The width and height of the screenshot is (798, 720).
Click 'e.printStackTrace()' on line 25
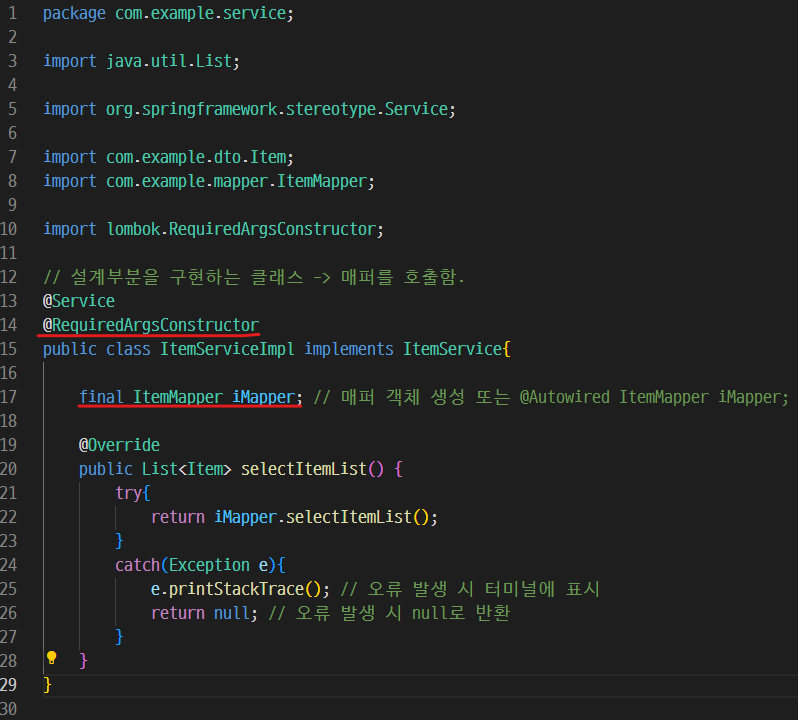pyautogui.click(x=237, y=589)
